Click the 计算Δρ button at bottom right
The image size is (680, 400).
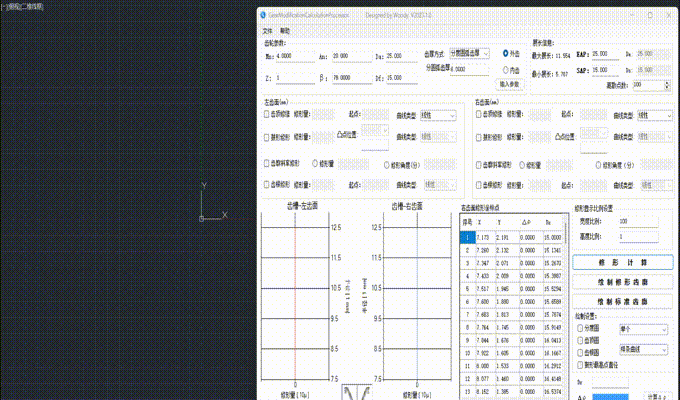[x=657, y=397]
